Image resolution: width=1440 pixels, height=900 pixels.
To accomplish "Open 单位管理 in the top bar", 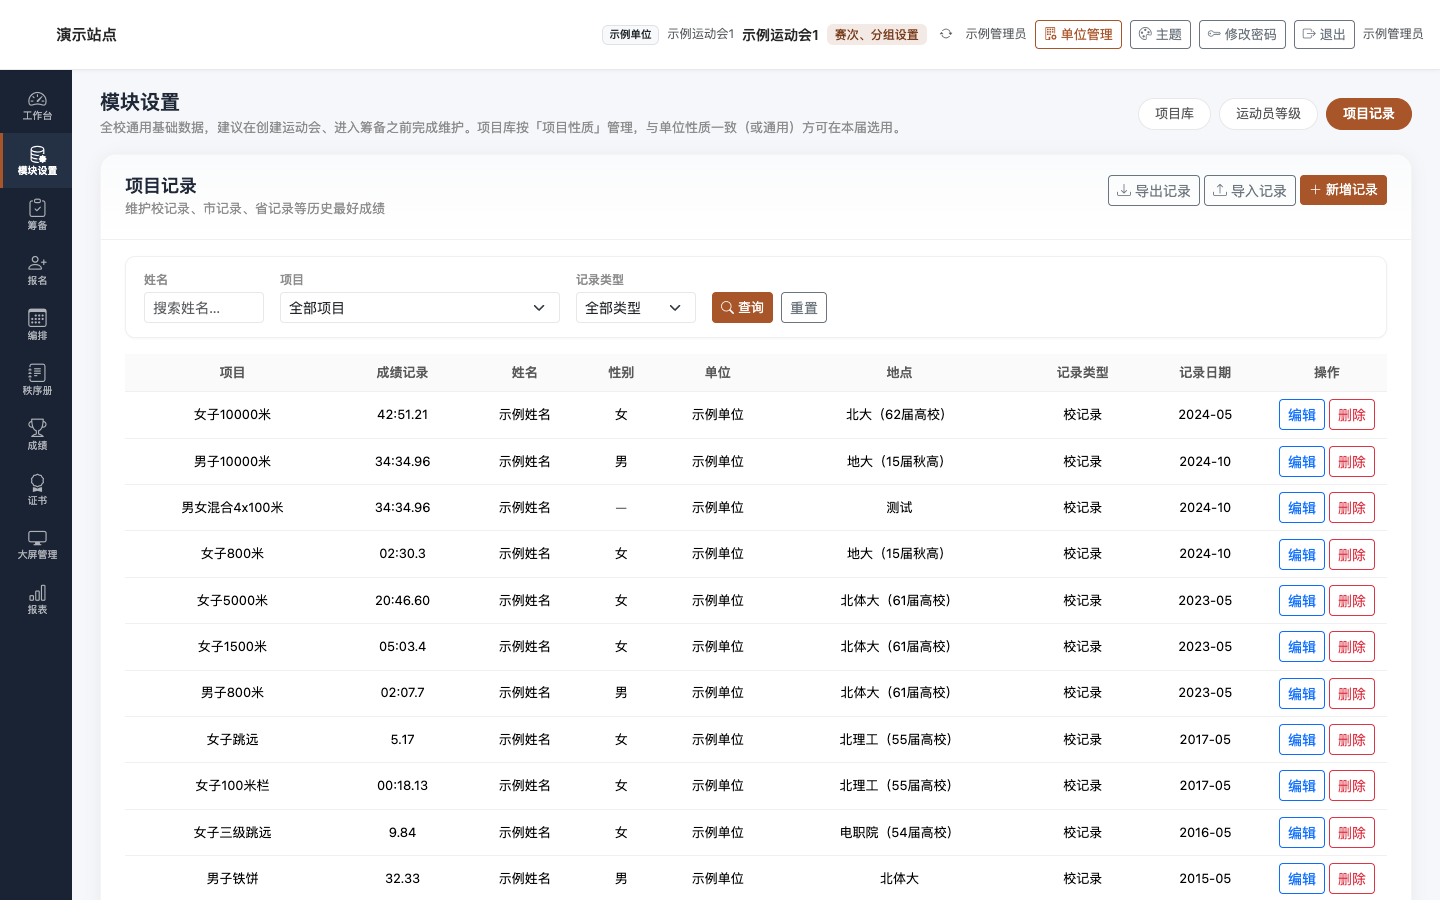I will click(1078, 34).
